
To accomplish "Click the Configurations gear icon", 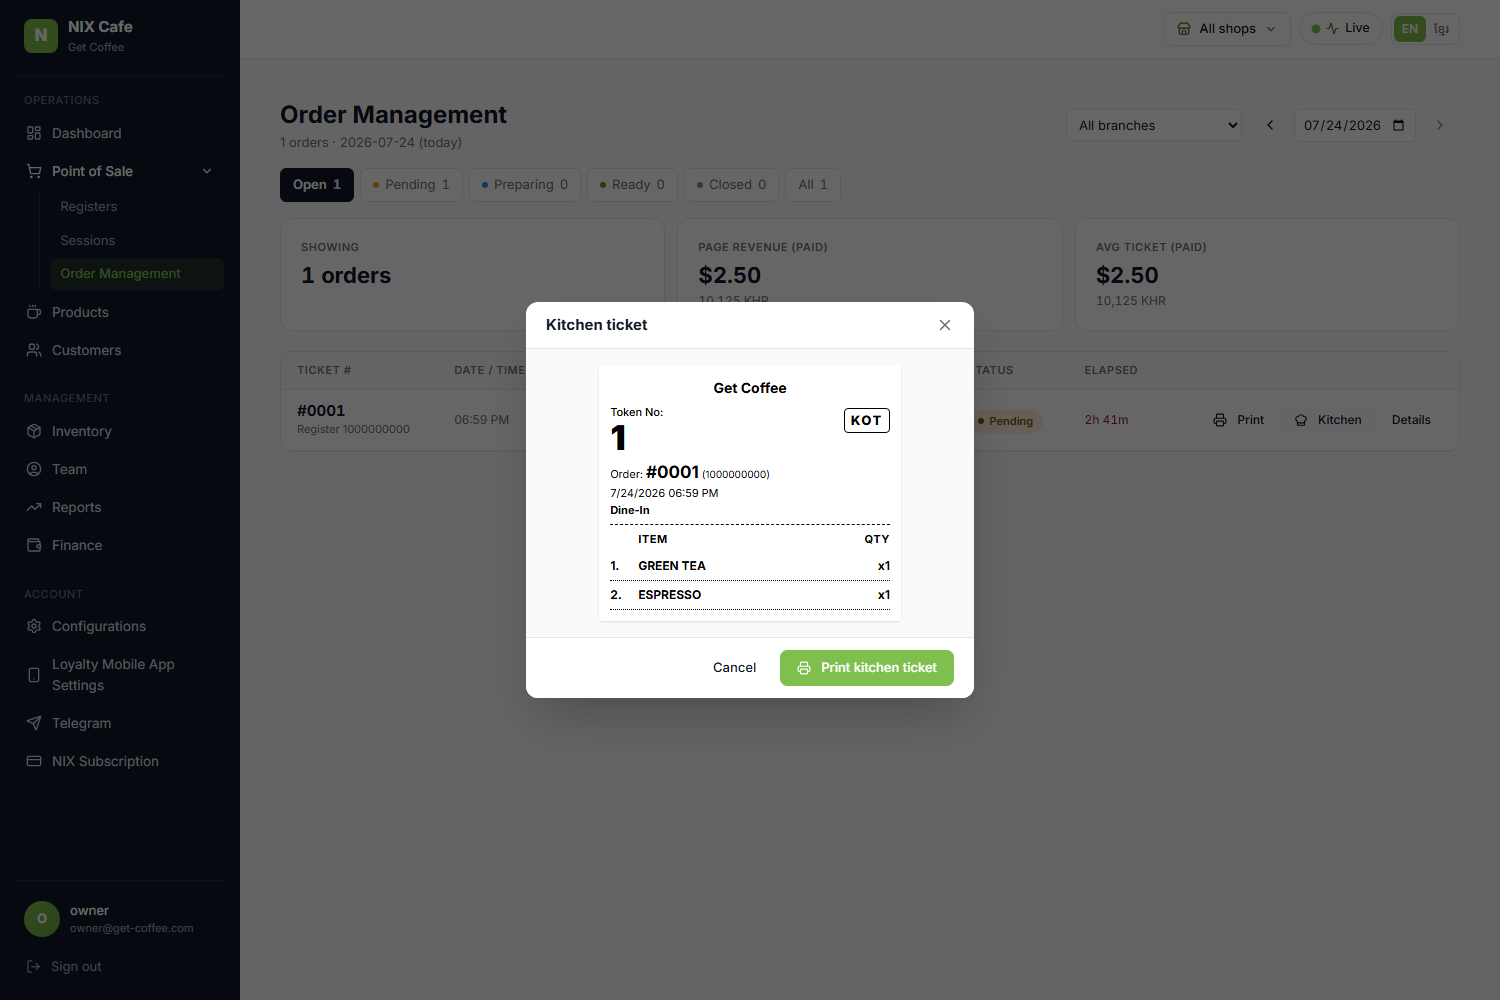I will pyautogui.click(x=34, y=626).
